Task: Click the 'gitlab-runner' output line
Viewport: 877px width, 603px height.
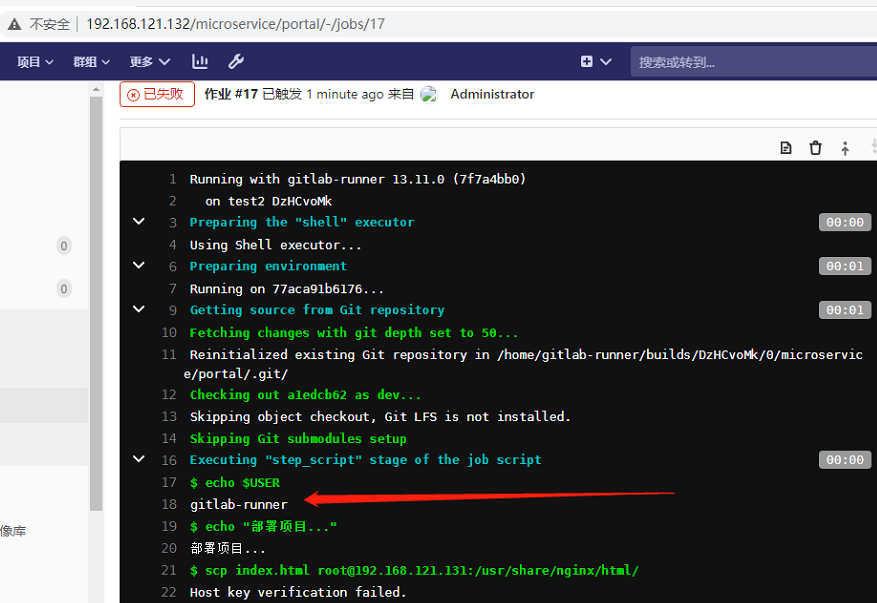Action: click(239, 505)
